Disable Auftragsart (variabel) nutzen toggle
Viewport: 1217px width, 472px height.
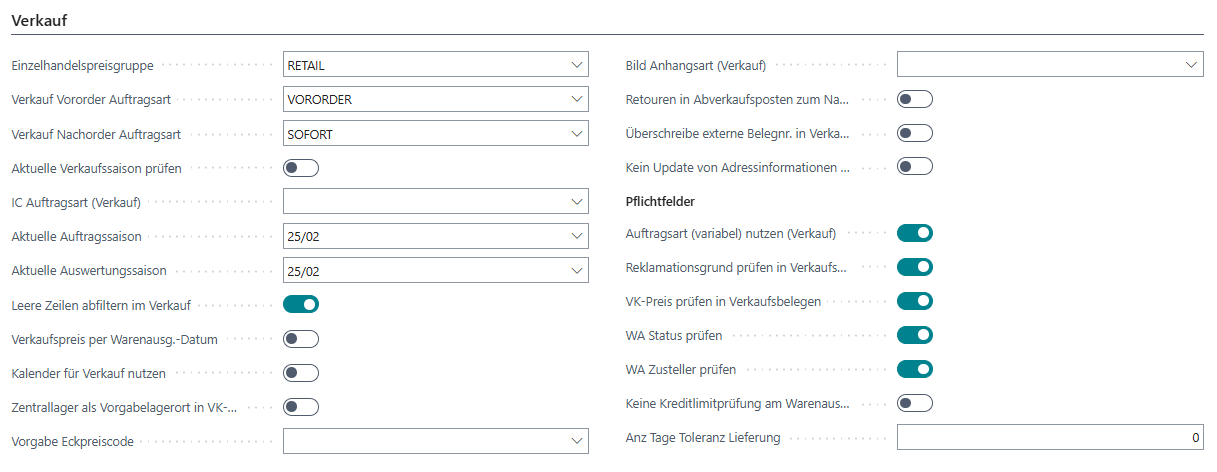click(x=914, y=233)
